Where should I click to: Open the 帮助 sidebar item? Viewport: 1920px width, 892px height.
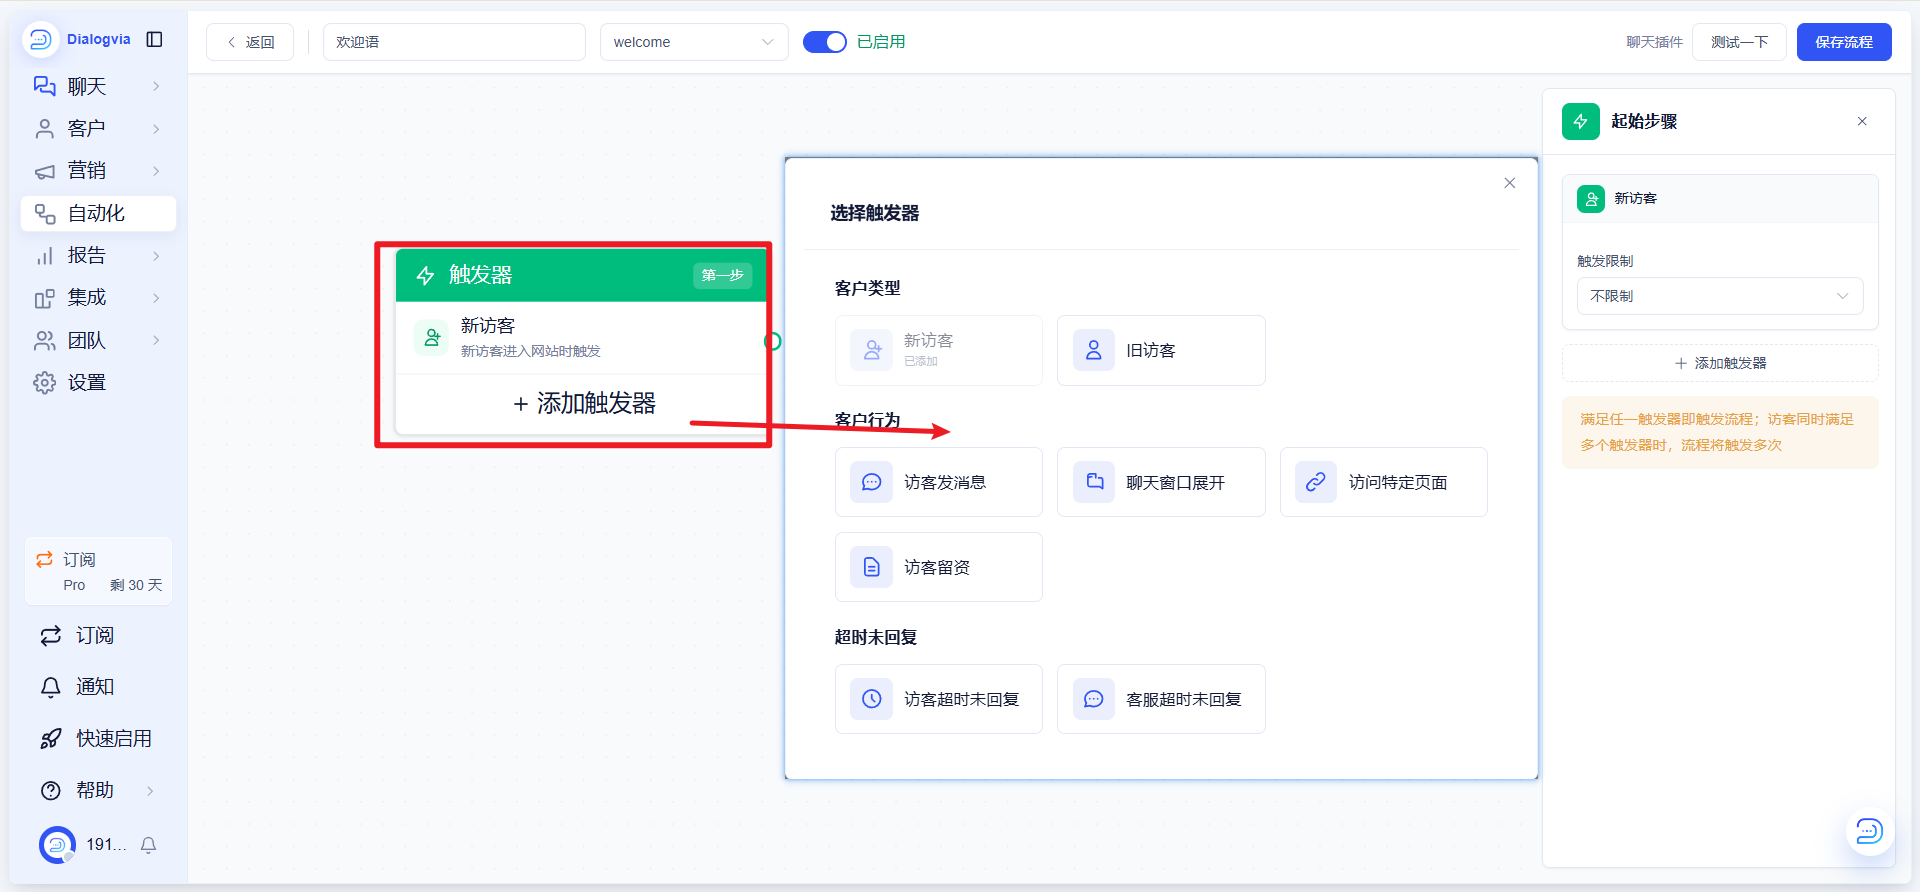98,790
